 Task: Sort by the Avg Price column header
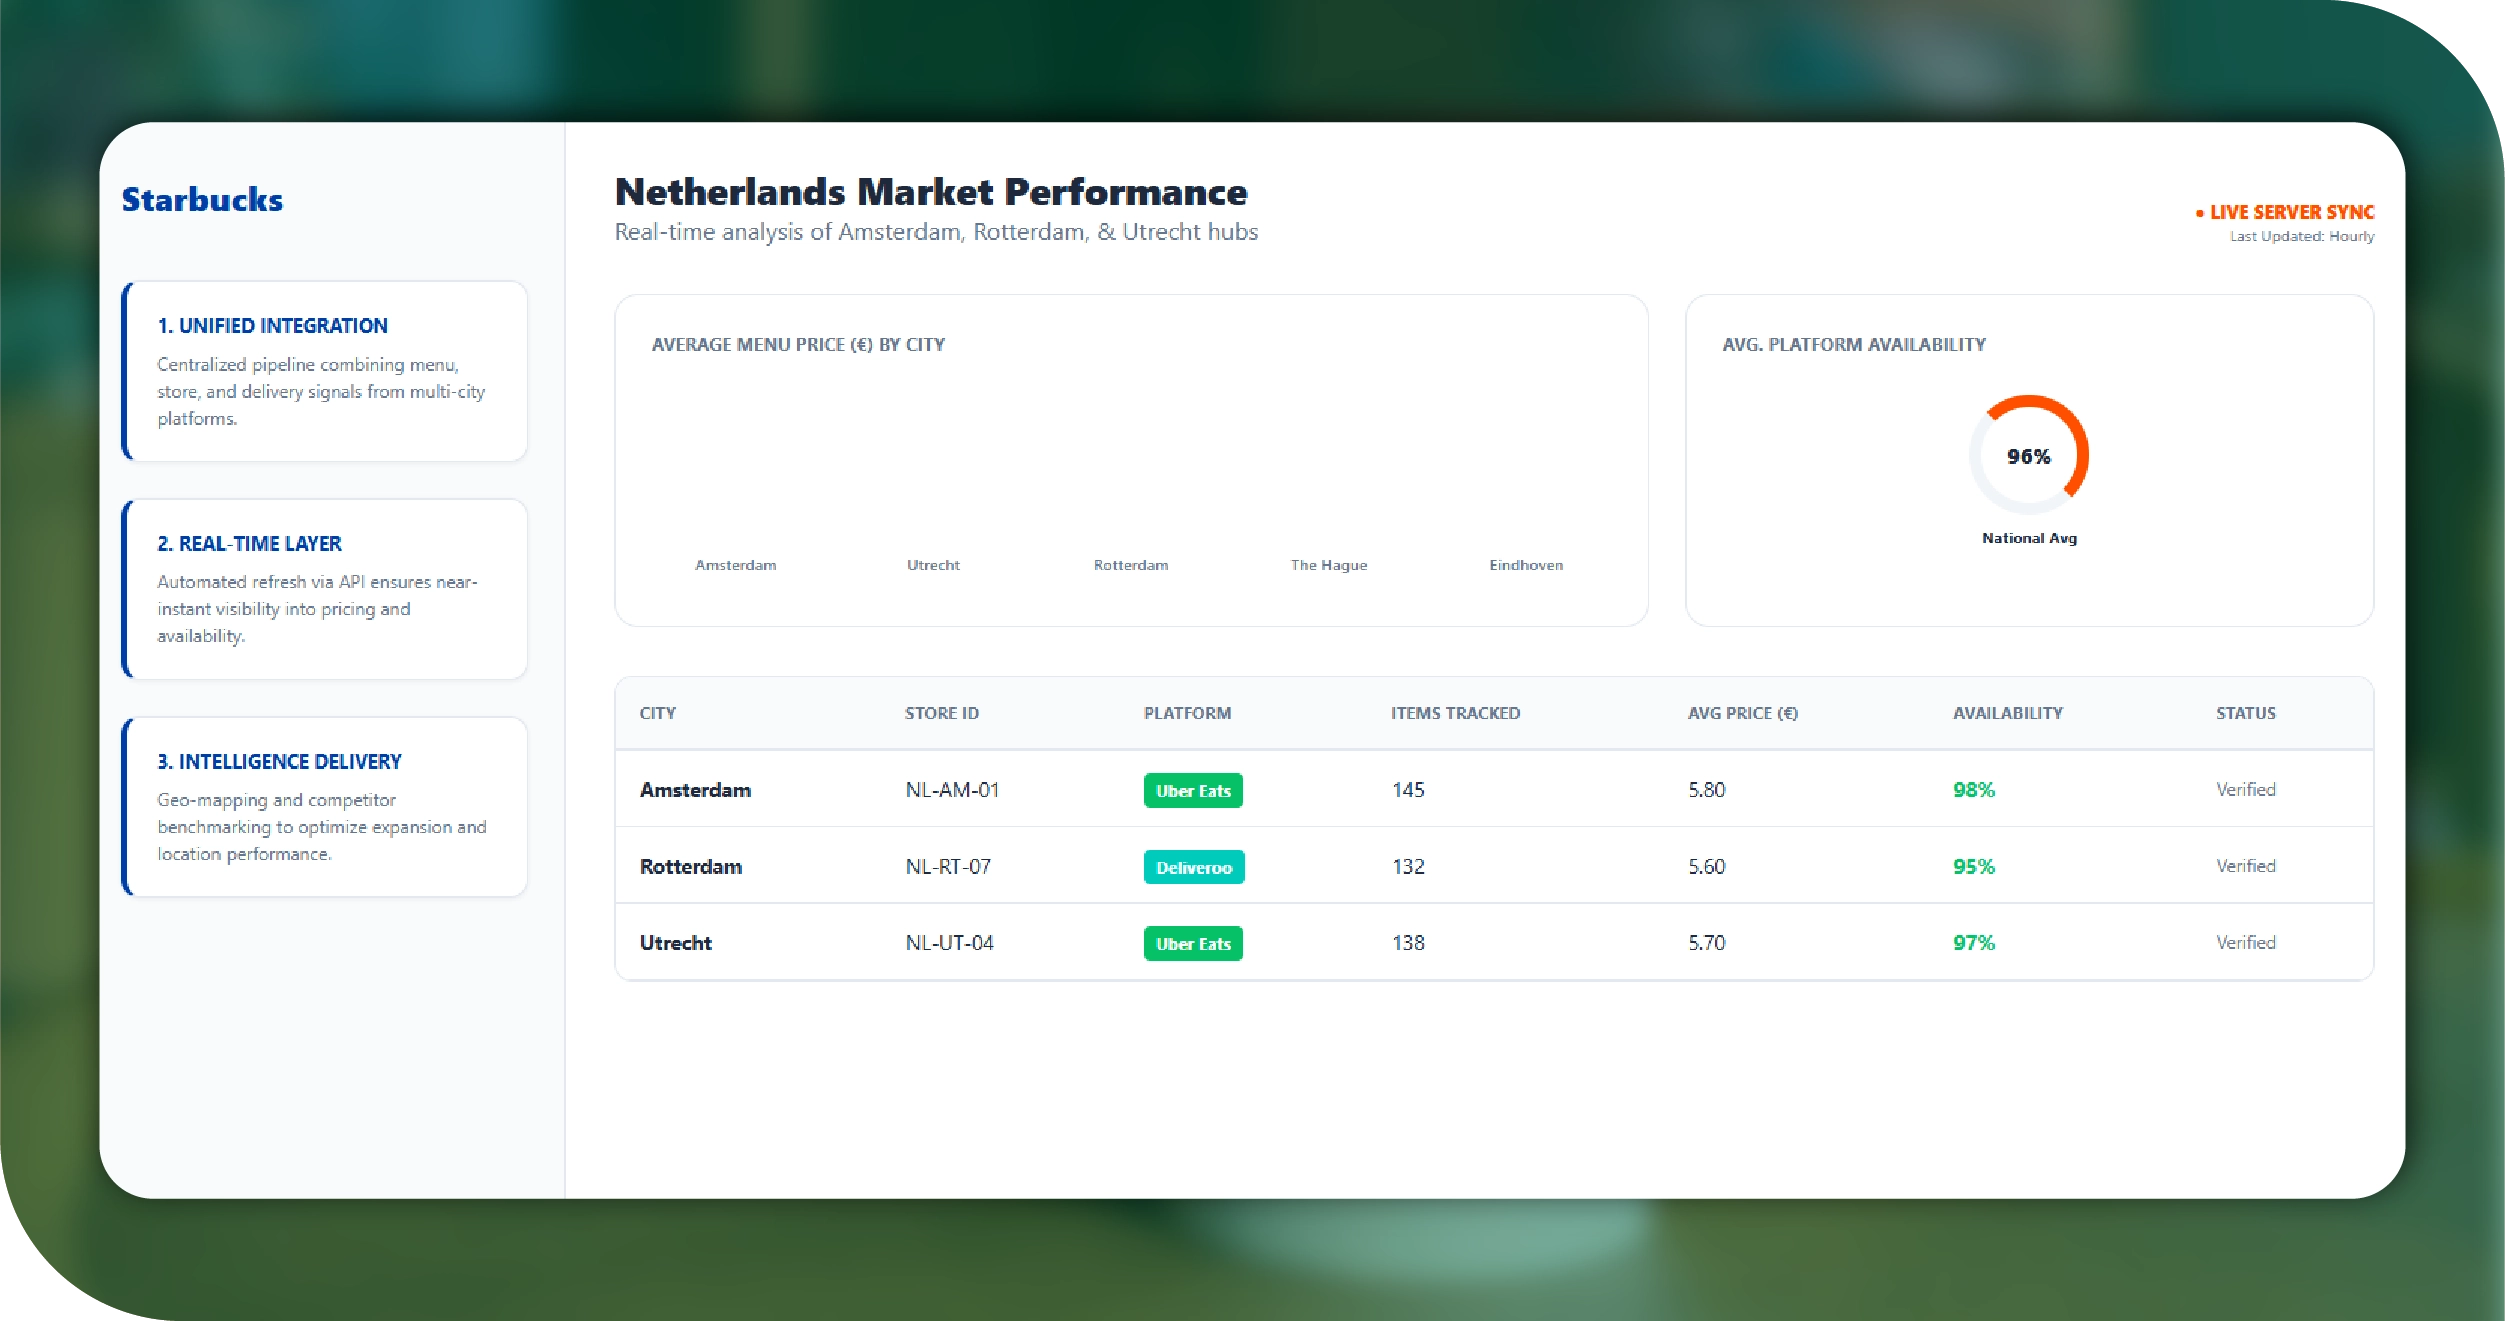pyautogui.click(x=1742, y=713)
